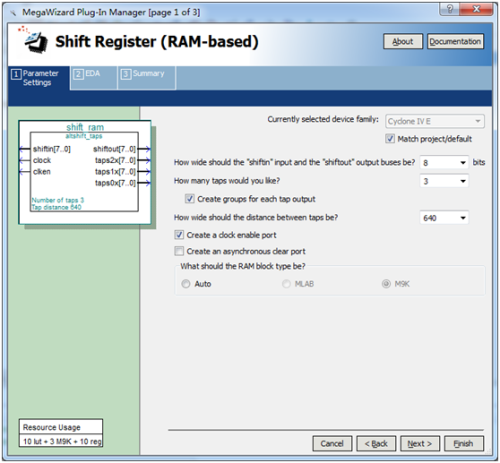Viewport: 500px width, 463px height.
Task: Click taps2x[7..0] port label
Action: click(x=115, y=160)
